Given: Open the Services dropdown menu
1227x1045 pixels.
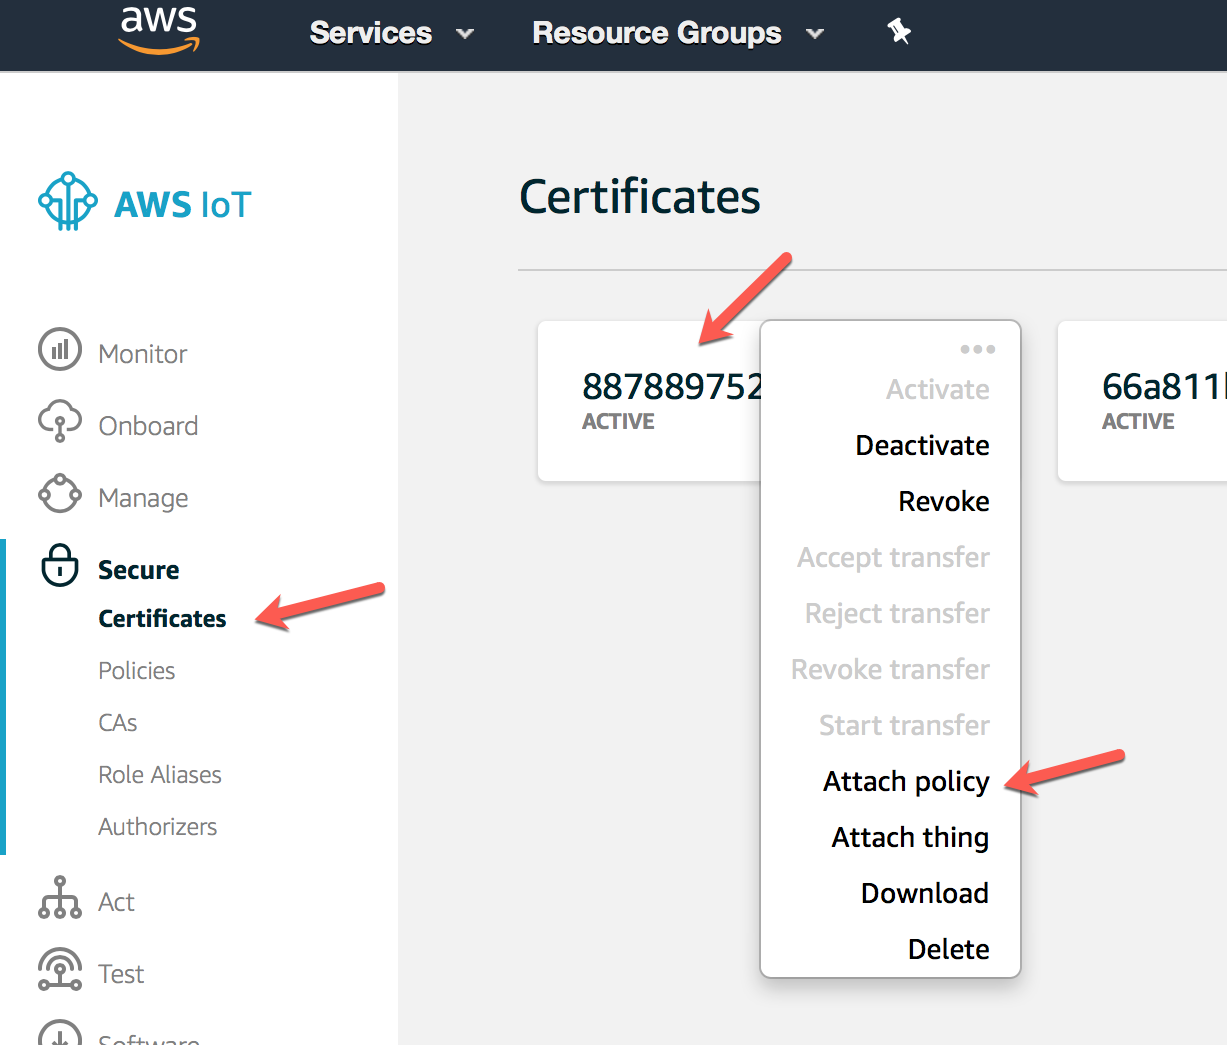Looking at the screenshot, I should (x=391, y=33).
